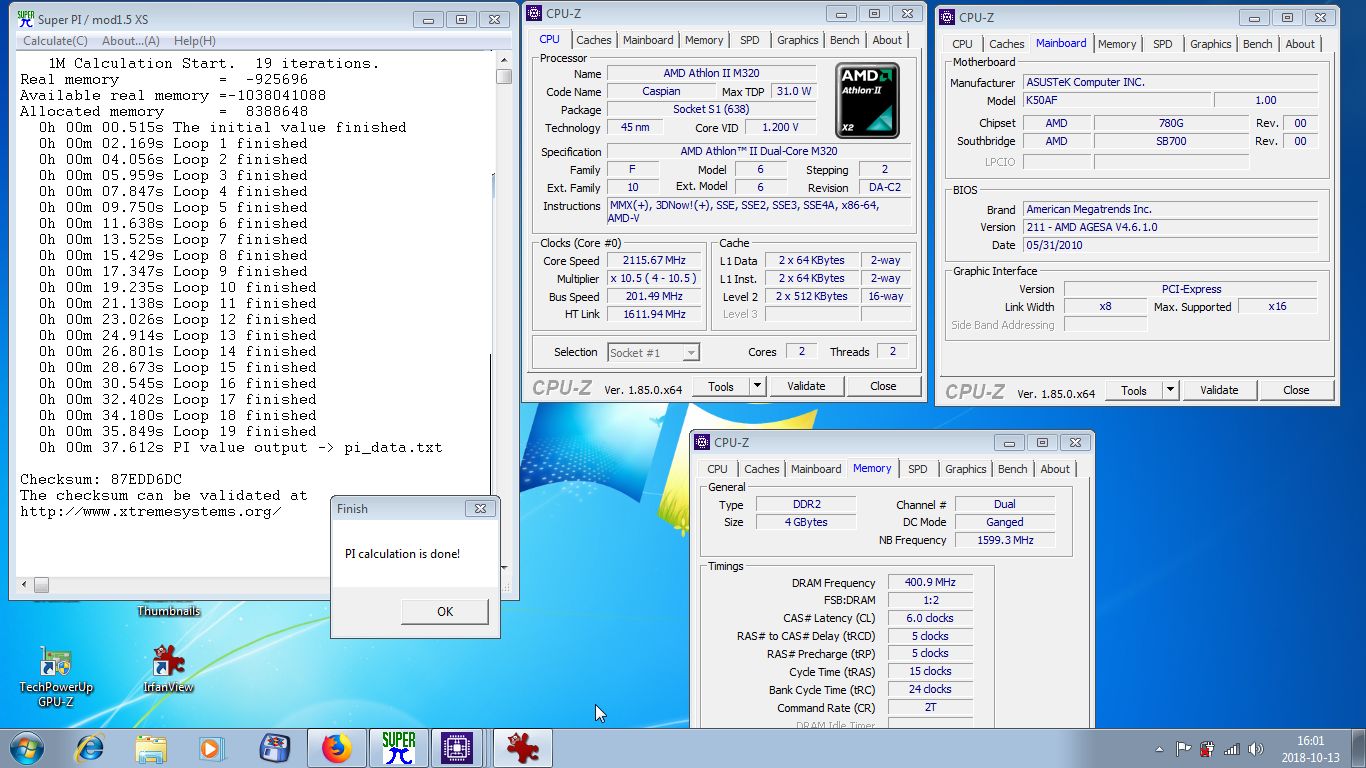Open the Help(H) menu in Super PI
Screen dimensions: 1366x768
195,41
